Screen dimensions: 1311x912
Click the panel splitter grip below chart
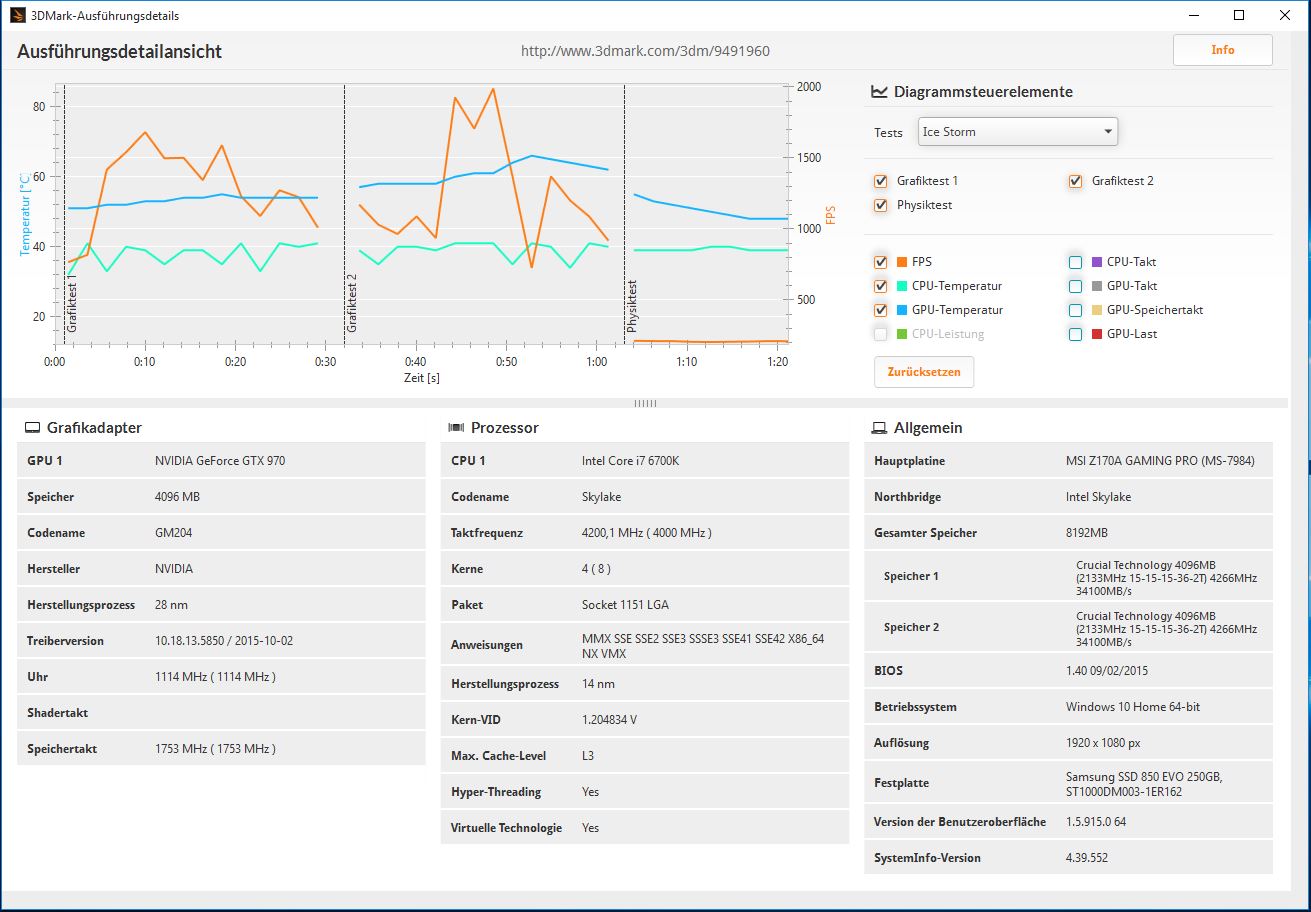tap(645, 404)
